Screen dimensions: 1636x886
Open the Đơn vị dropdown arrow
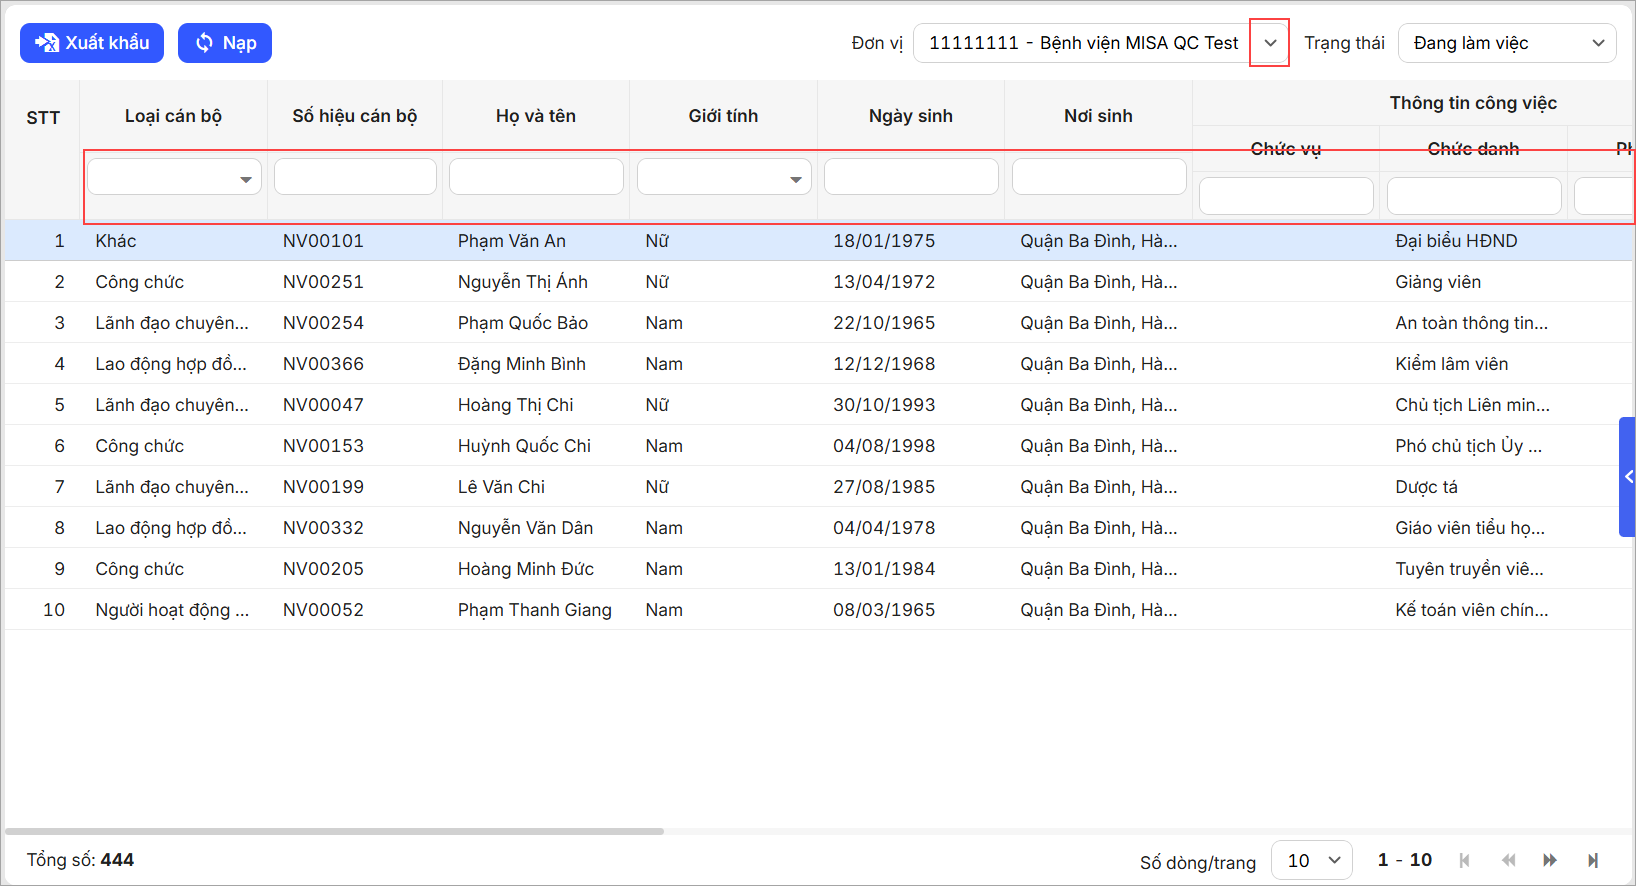pyautogui.click(x=1270, y=43)
